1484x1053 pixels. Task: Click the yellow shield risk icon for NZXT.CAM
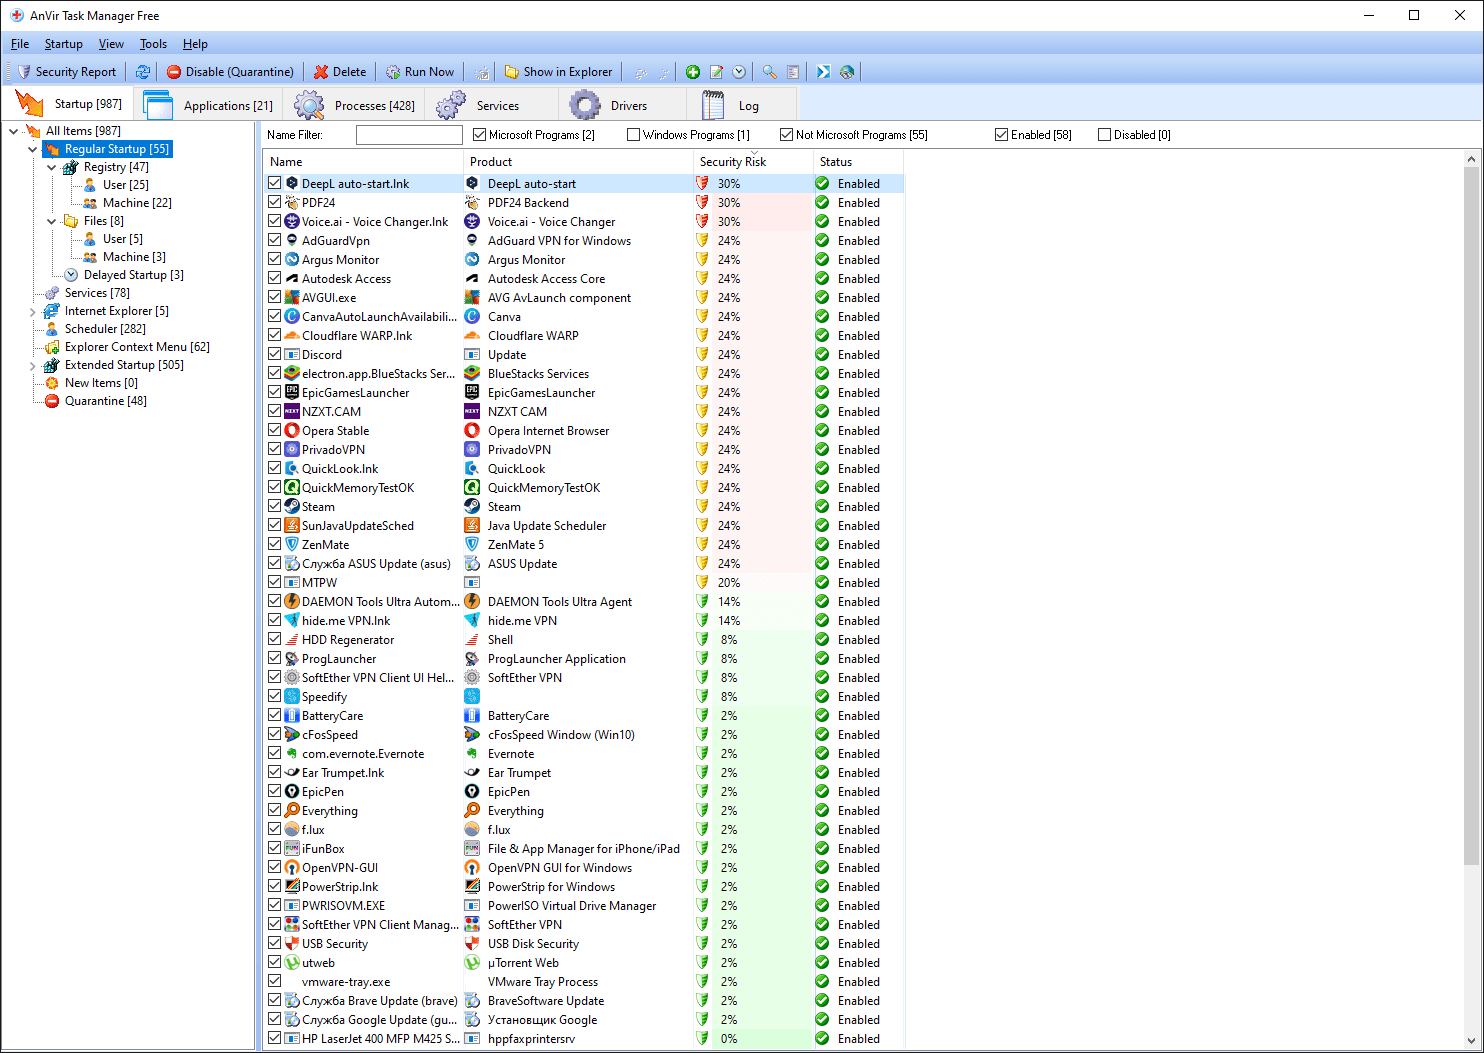(x=702, y=411)
